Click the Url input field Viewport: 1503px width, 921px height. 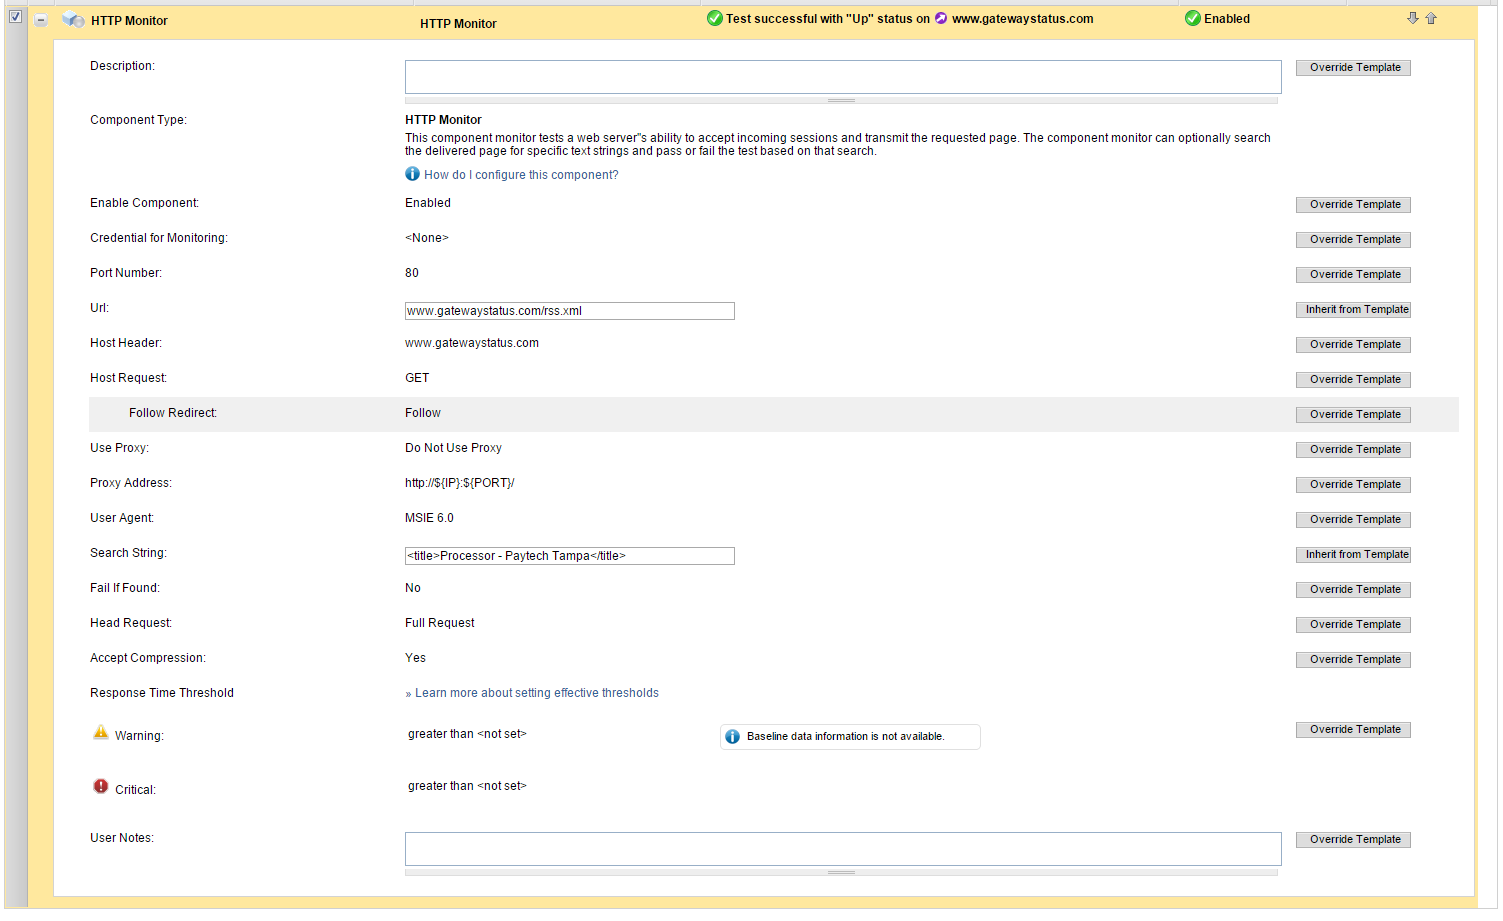(570, 311)
